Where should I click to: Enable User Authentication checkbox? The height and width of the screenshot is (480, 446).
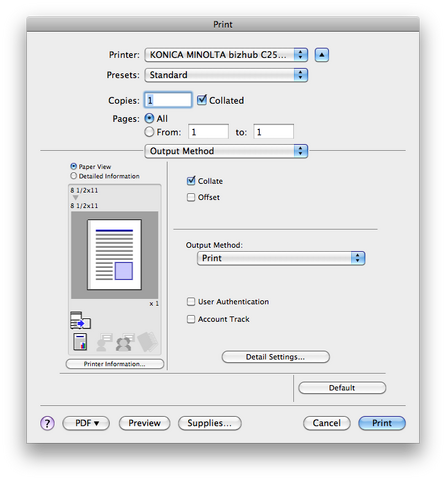pos(191,302)
